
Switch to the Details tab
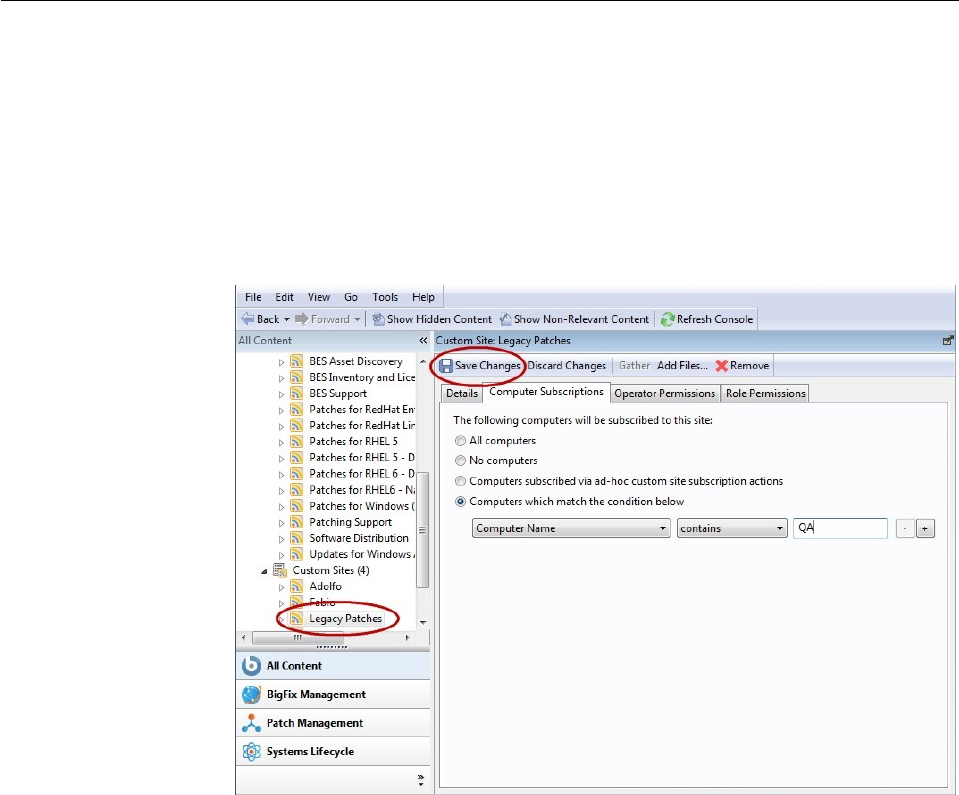(x=462, y=393)
